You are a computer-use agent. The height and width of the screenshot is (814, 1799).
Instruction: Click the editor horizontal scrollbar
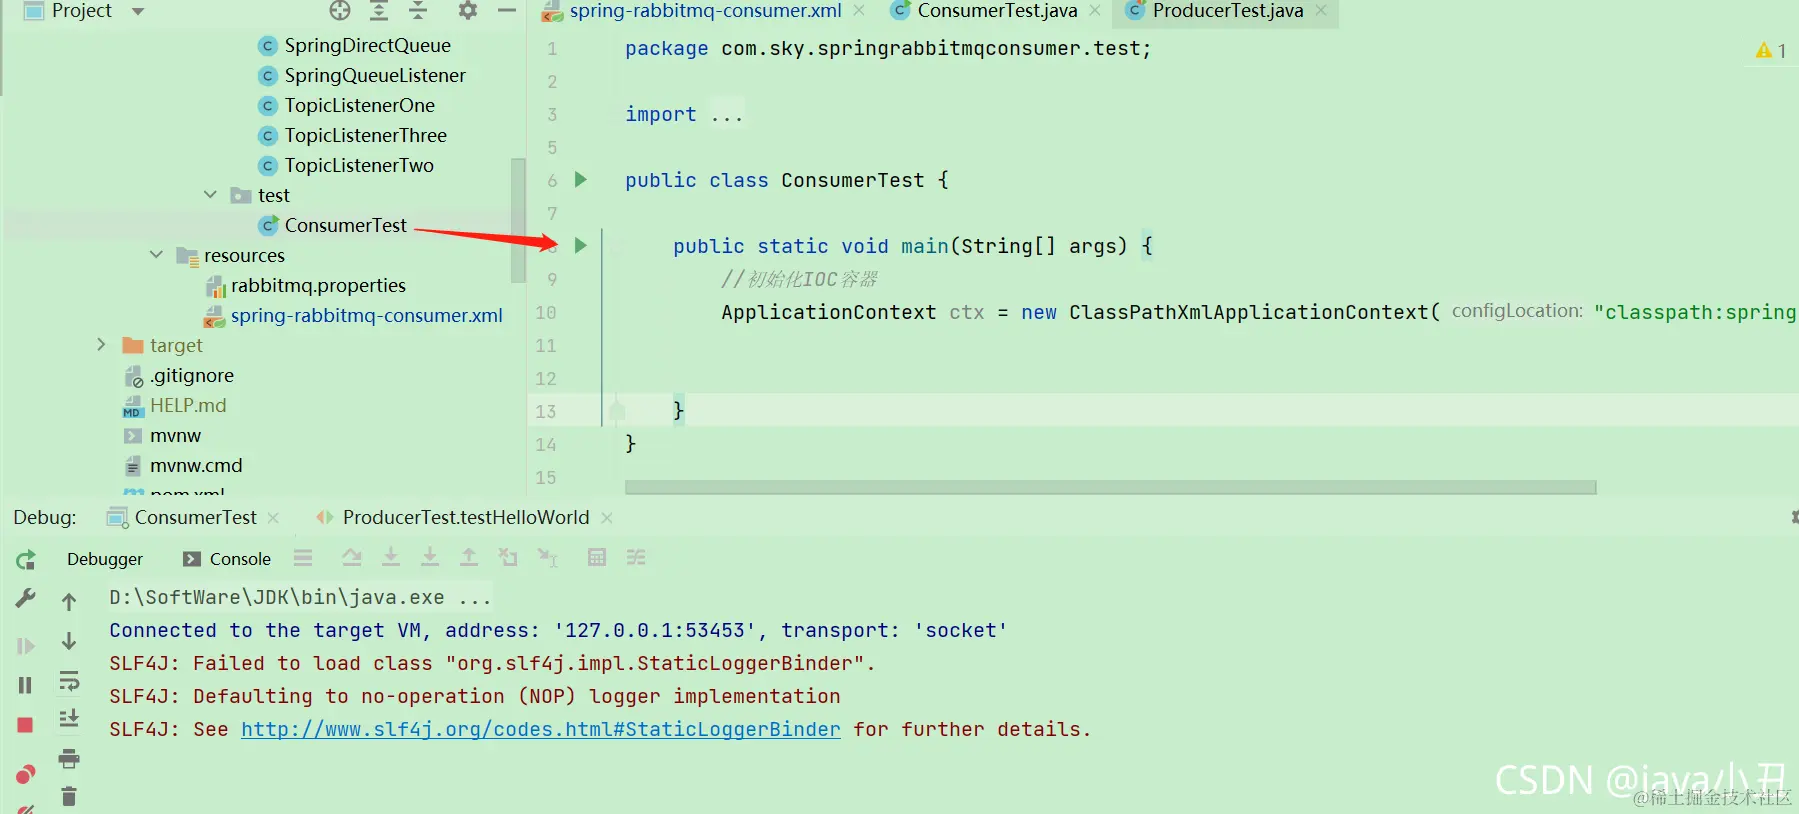tap(1110, 487)
